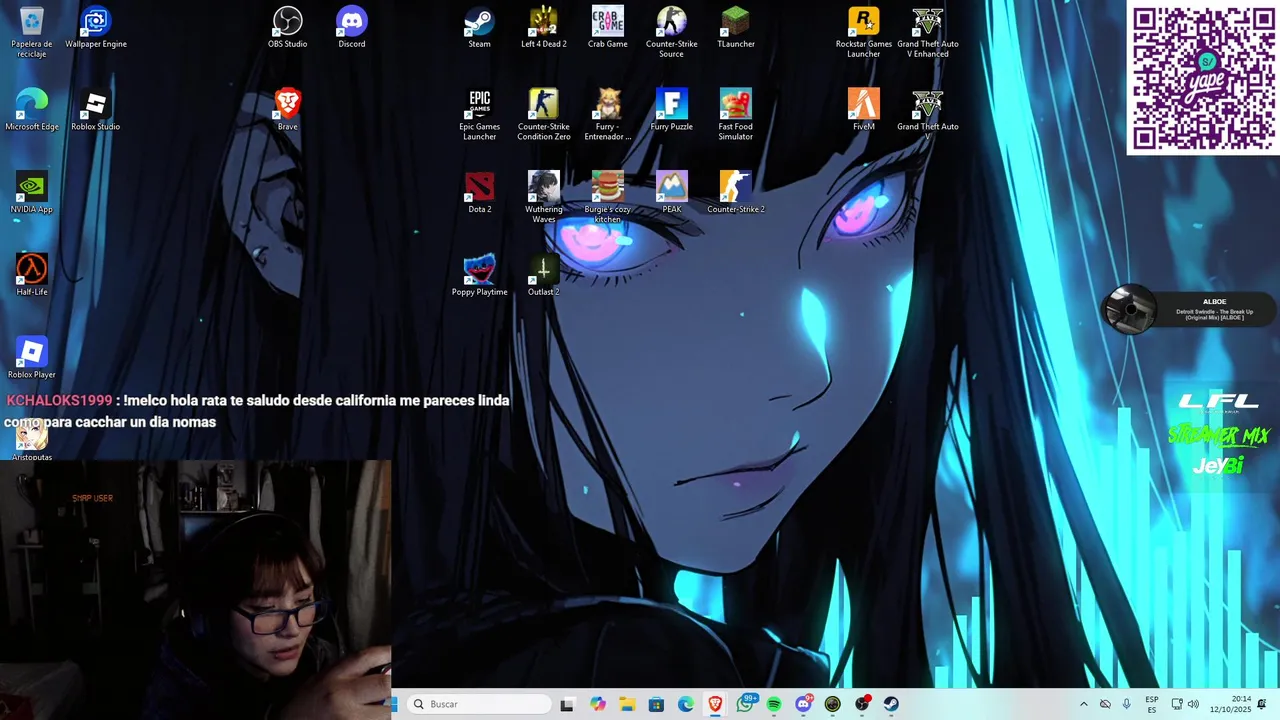Select the Roblox Player desktop icon
This screenshot has width=1280, height=720.
coord(32,358)
